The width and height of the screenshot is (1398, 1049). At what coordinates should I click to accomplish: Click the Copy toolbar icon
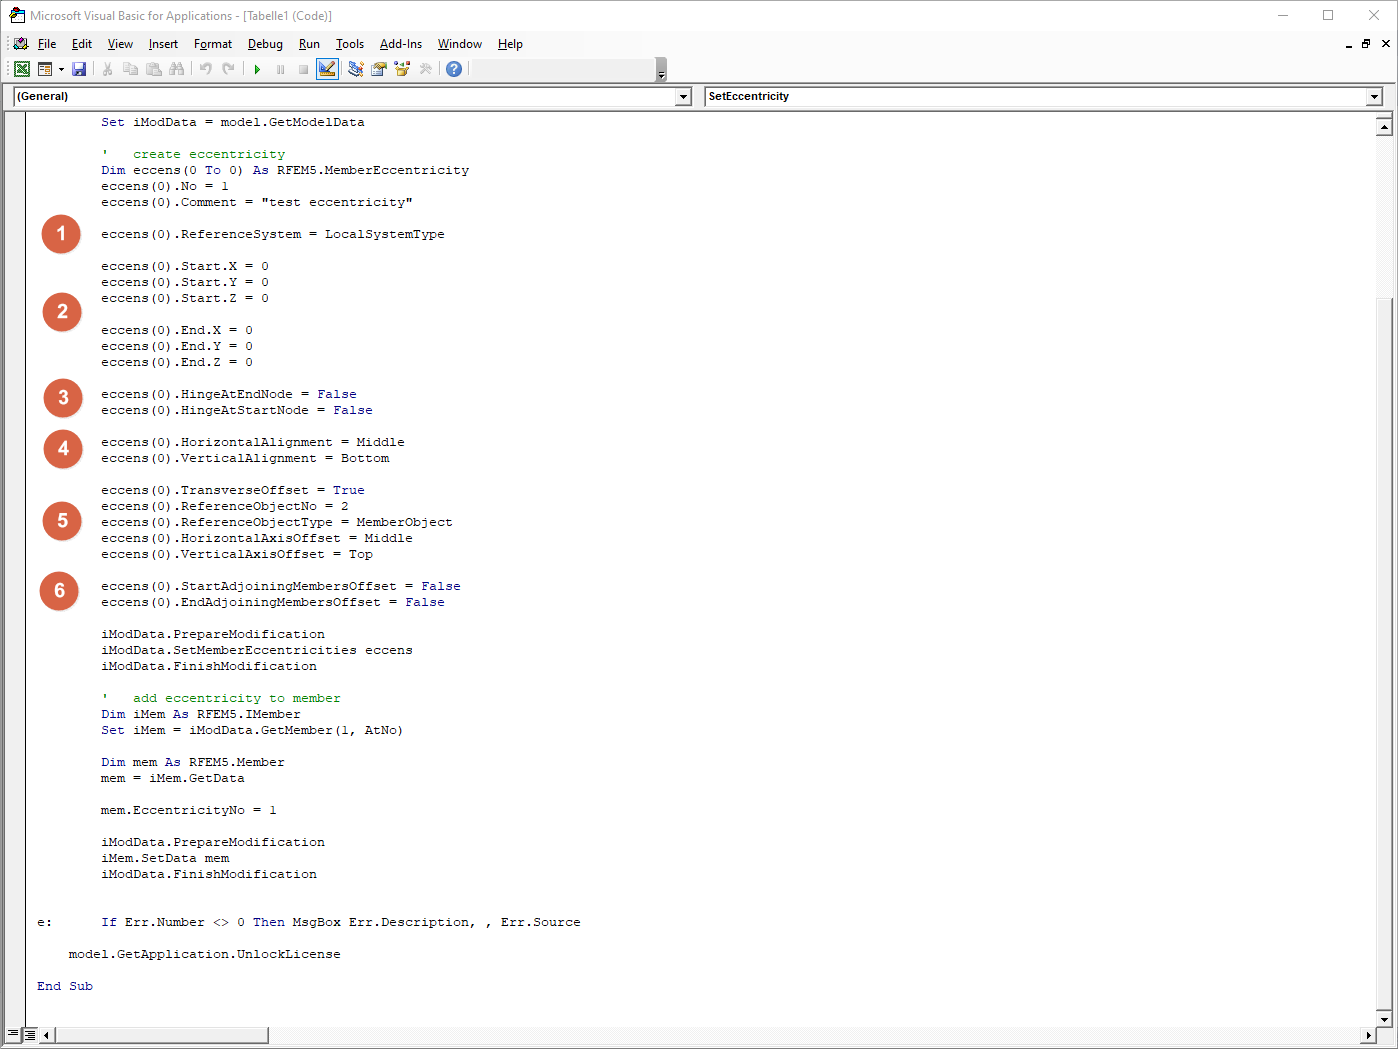click(130, 69)
